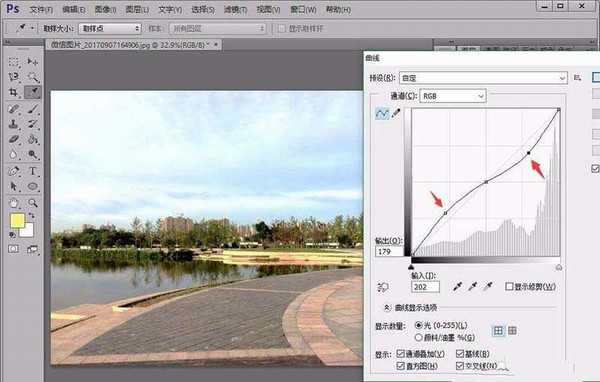Choose edit-points curve mode in Curves
Viewport: 600px width, 382px height.
click(x=382, y=113)
